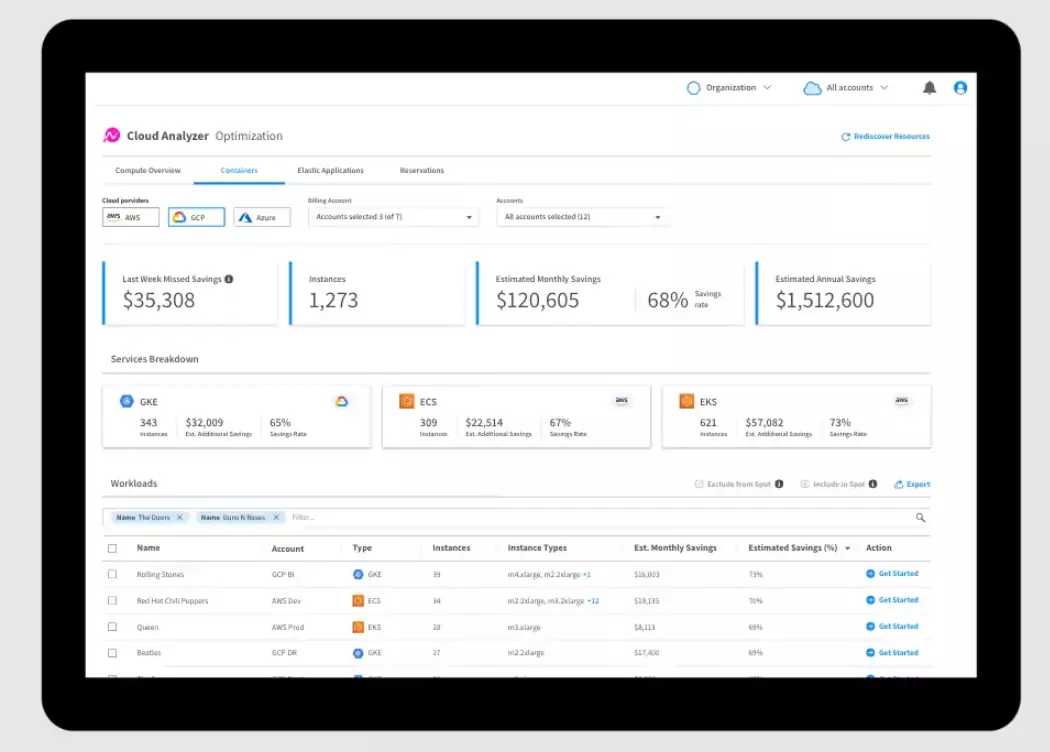Open the Elastic Applications tab
Viewport: 1050px width, 752px height.
[330, 170]
